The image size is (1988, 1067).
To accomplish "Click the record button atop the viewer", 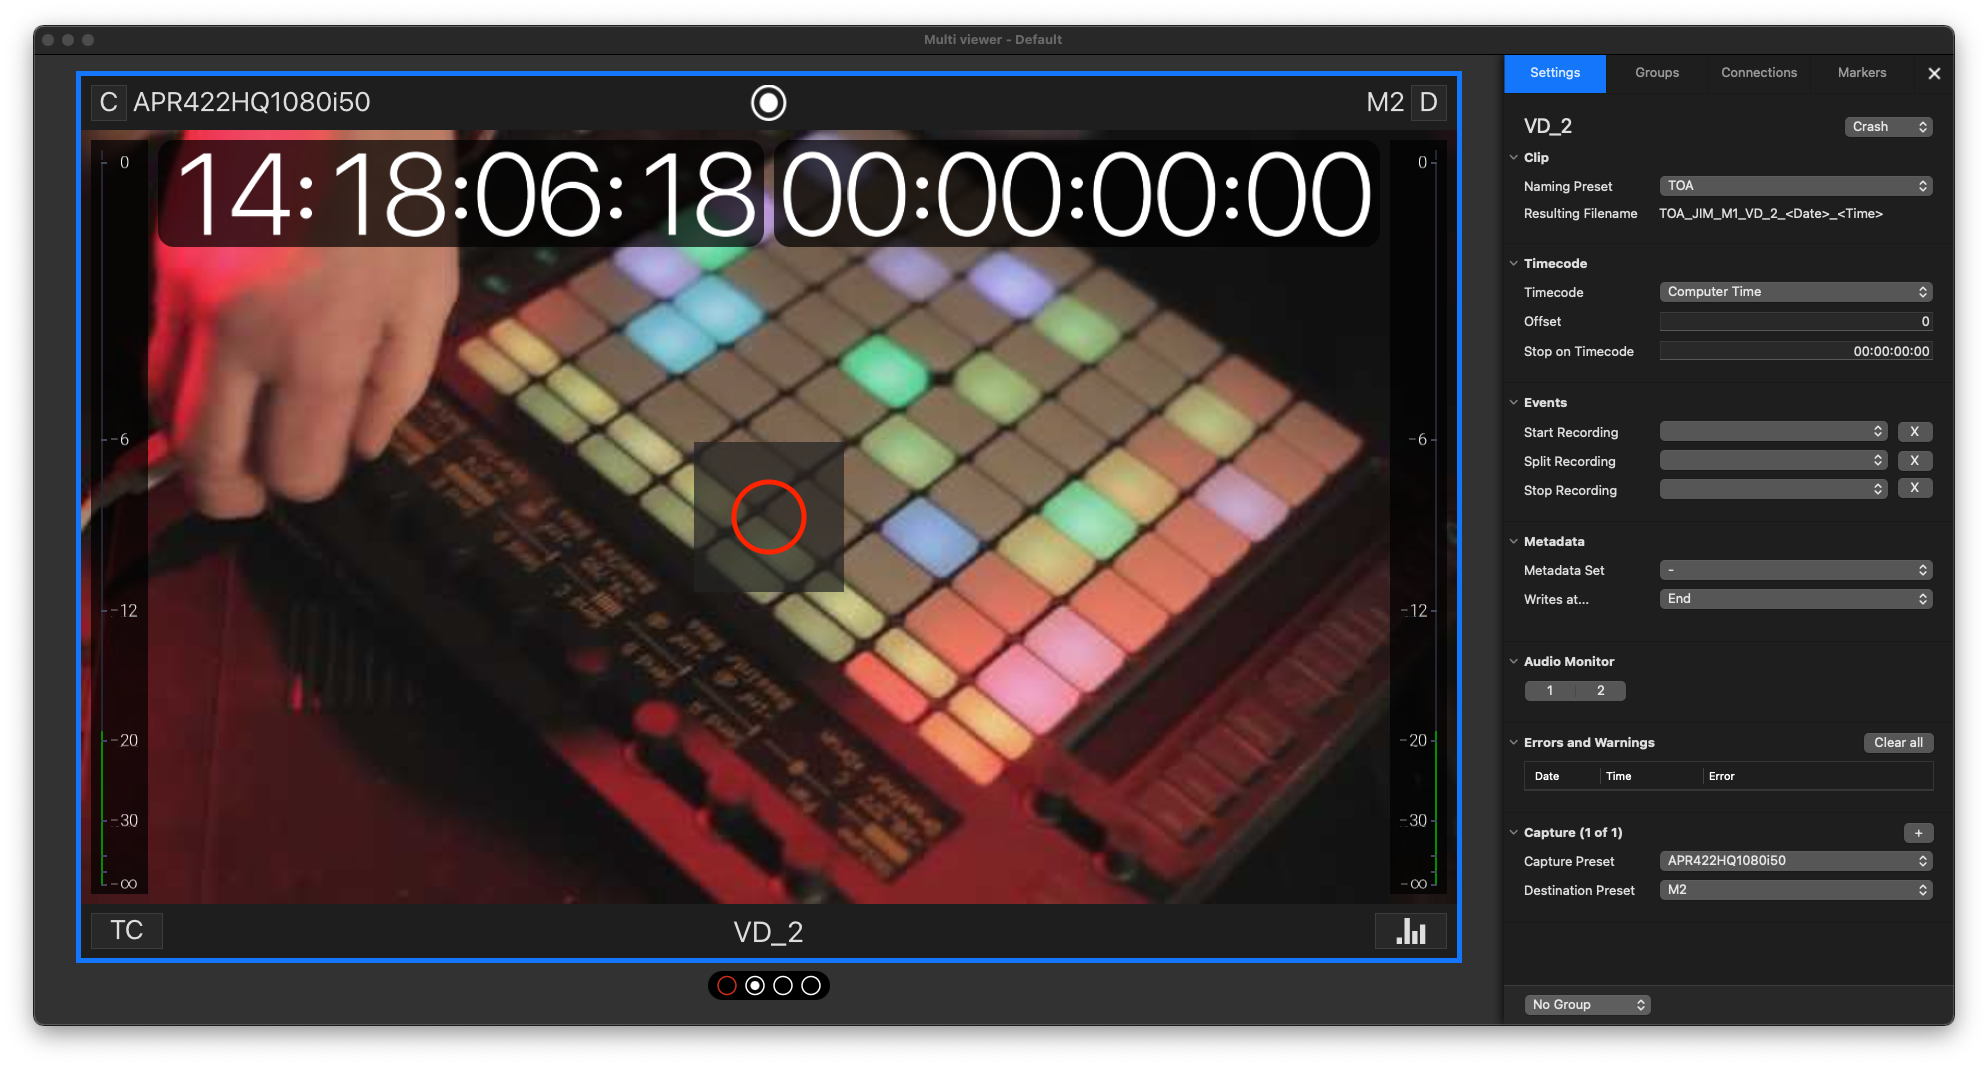I will 768,103.
